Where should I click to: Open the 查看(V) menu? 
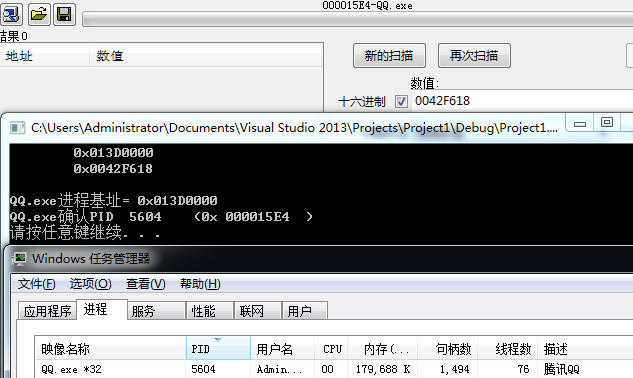(146, 284)
